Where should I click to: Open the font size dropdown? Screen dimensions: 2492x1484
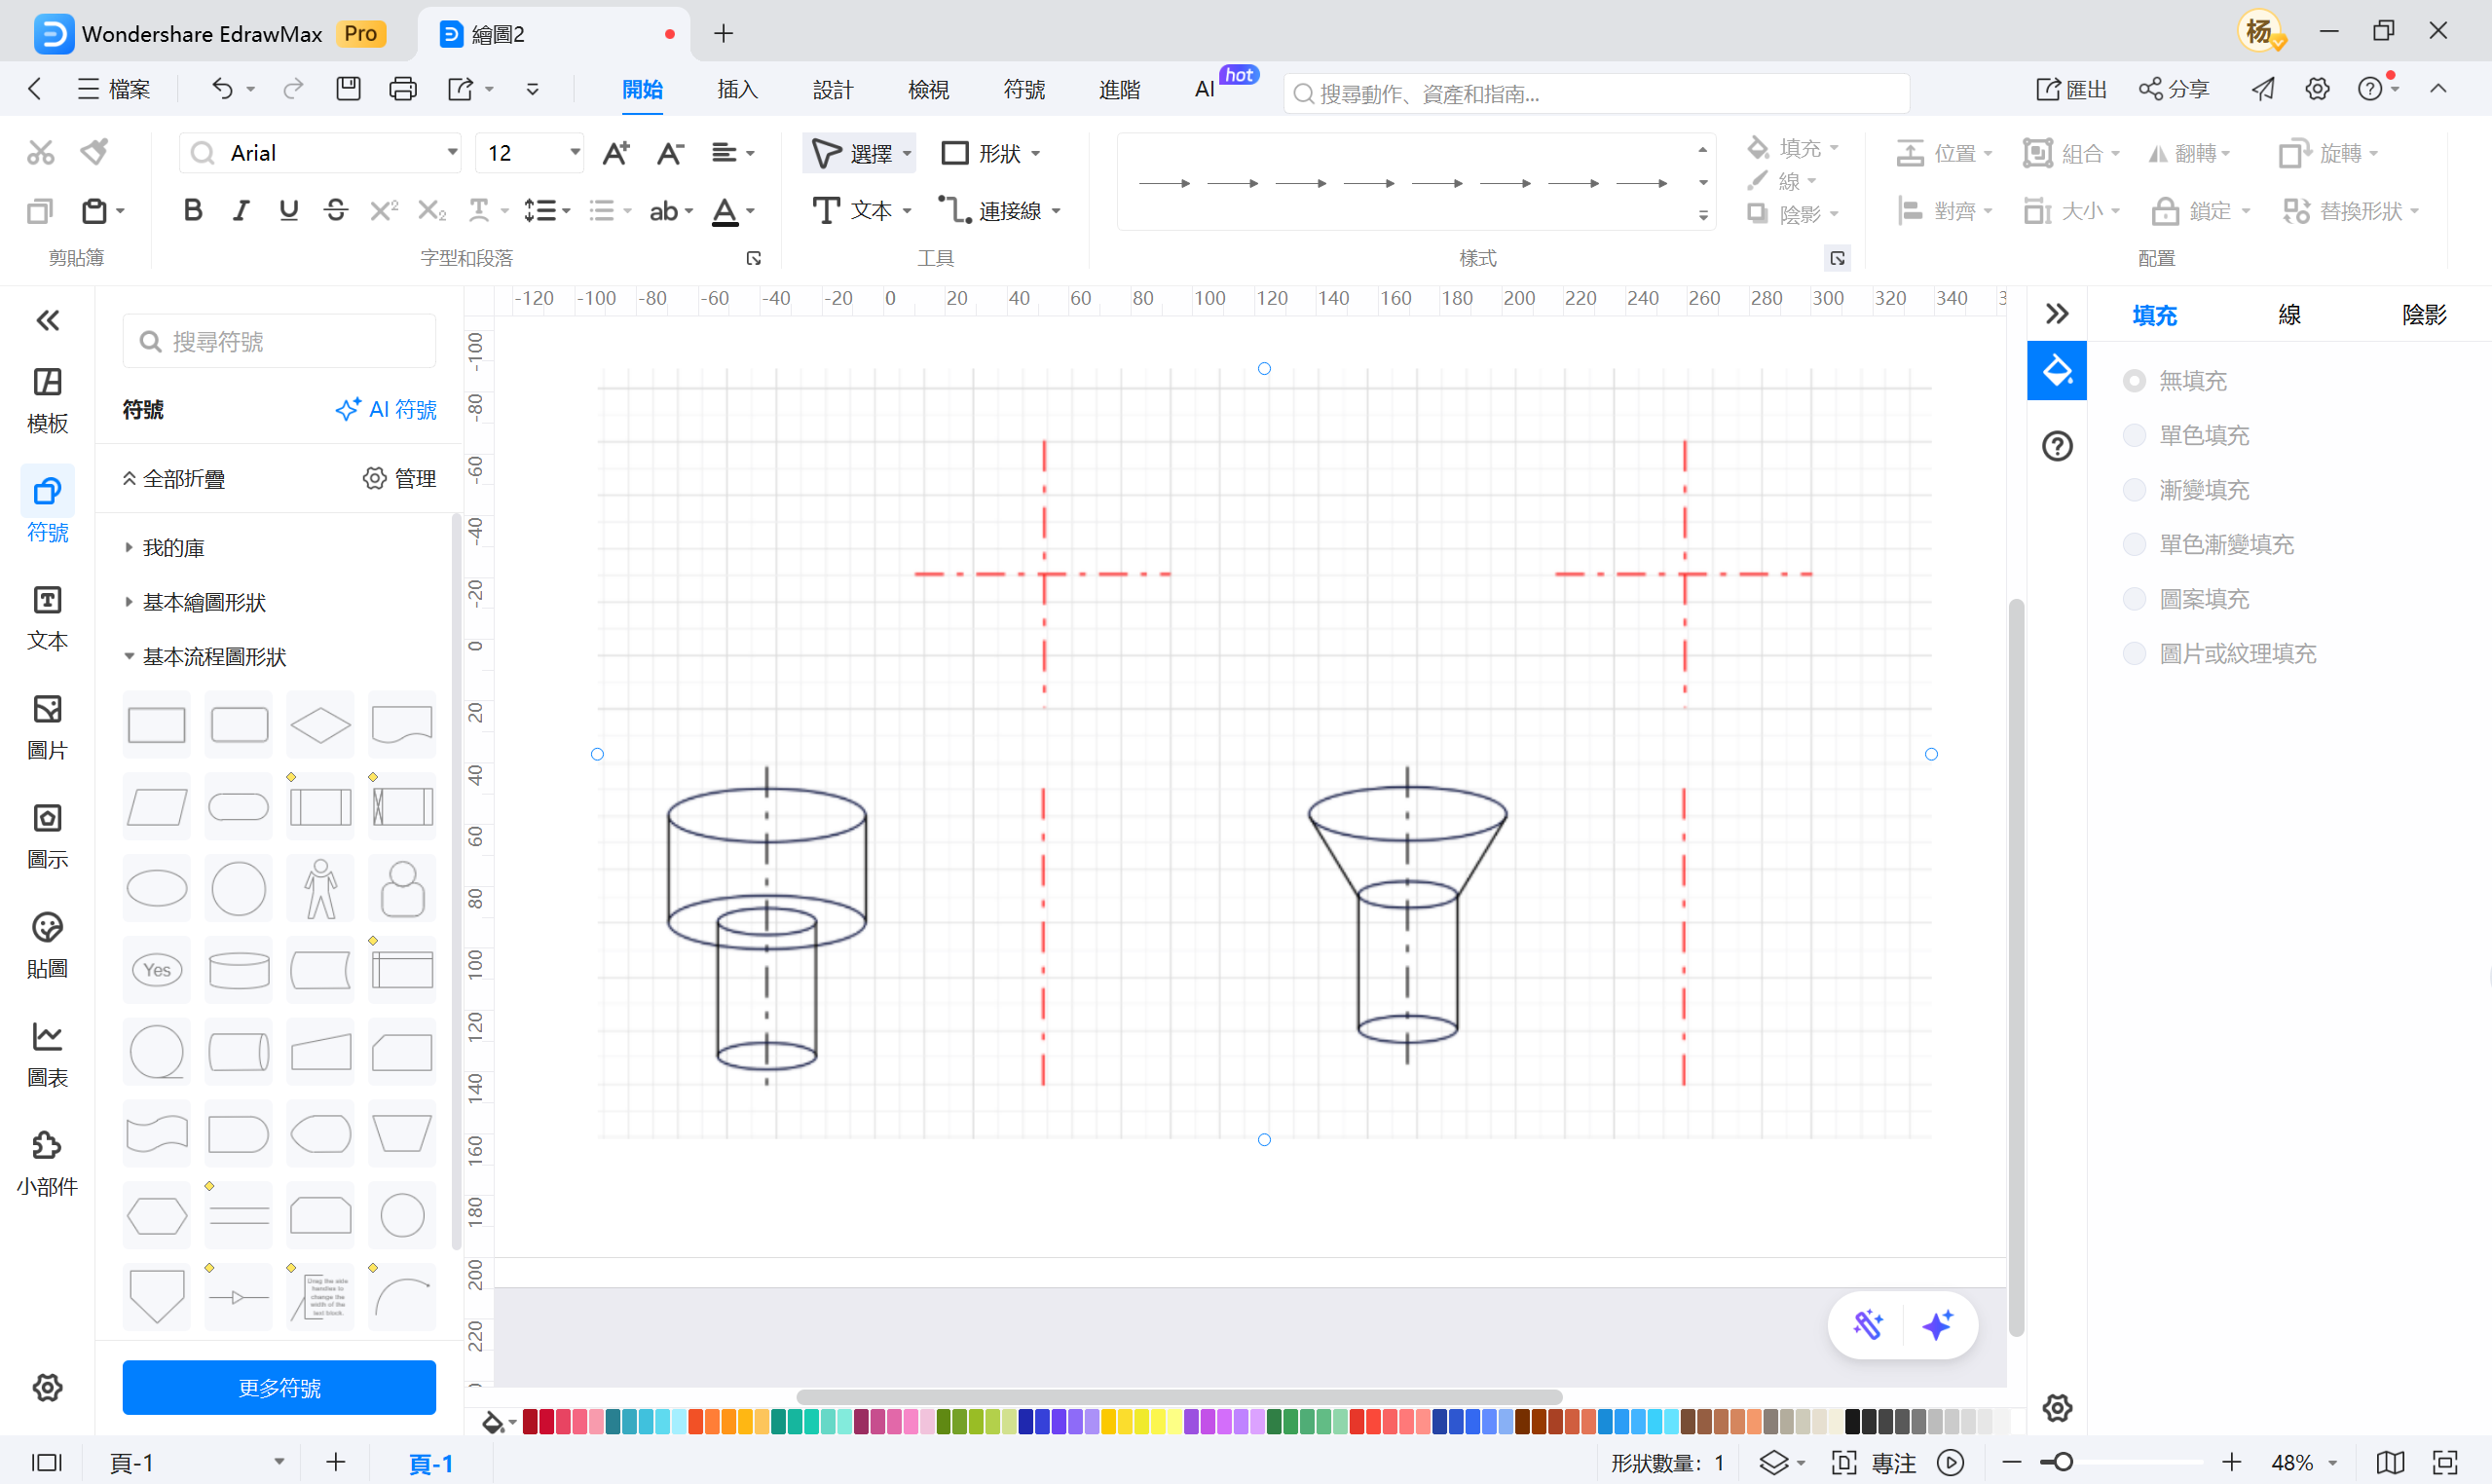[574, 152]
